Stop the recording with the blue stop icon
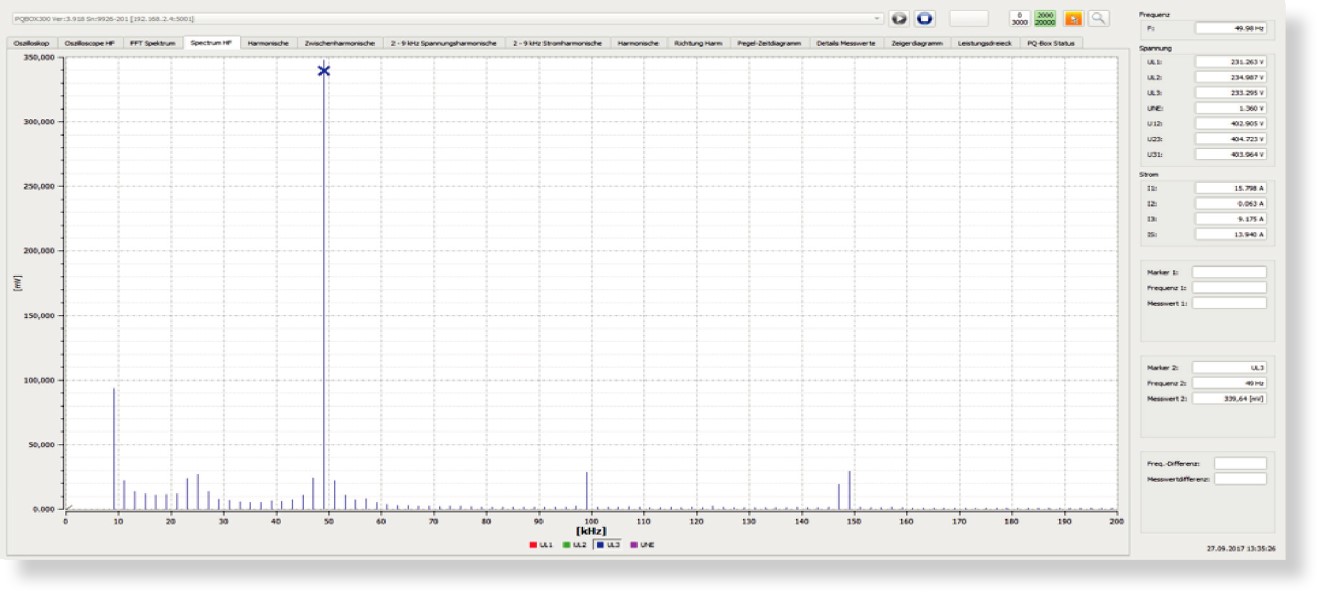 pyautogui.click(x=924, y=18)
